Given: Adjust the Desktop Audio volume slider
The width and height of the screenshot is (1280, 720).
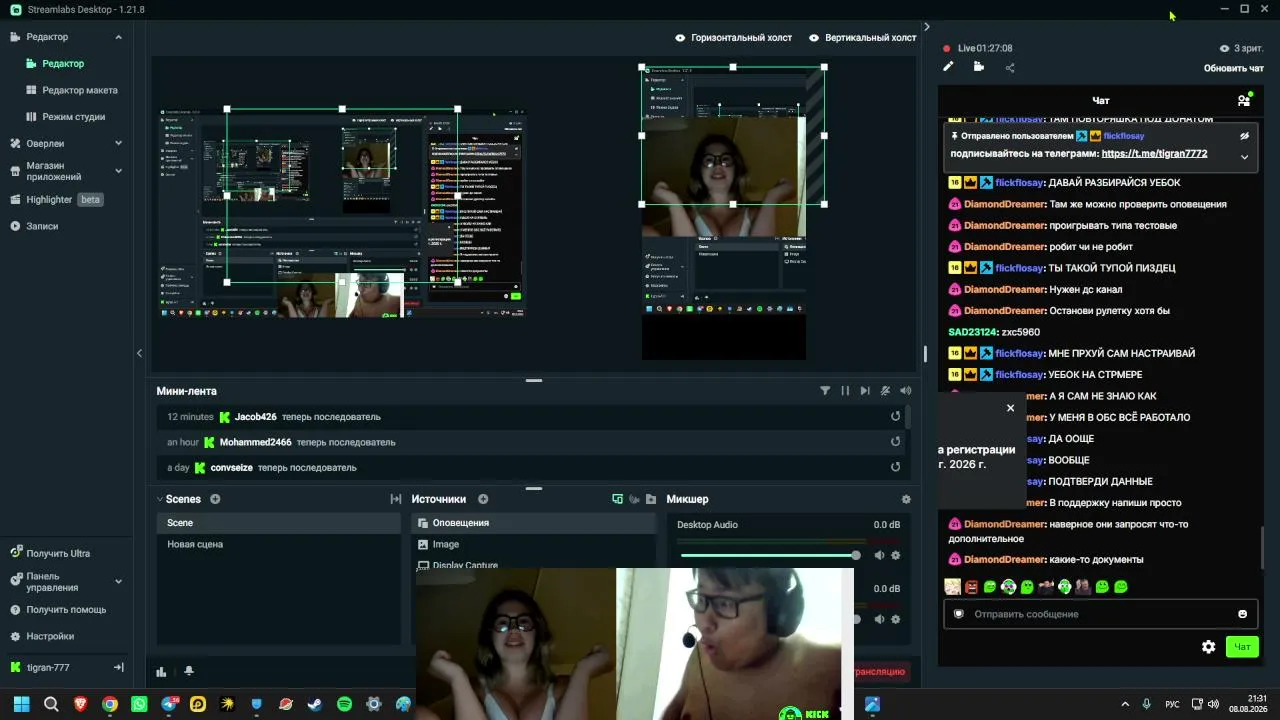Looking at the screenshot, I should 770,555.
